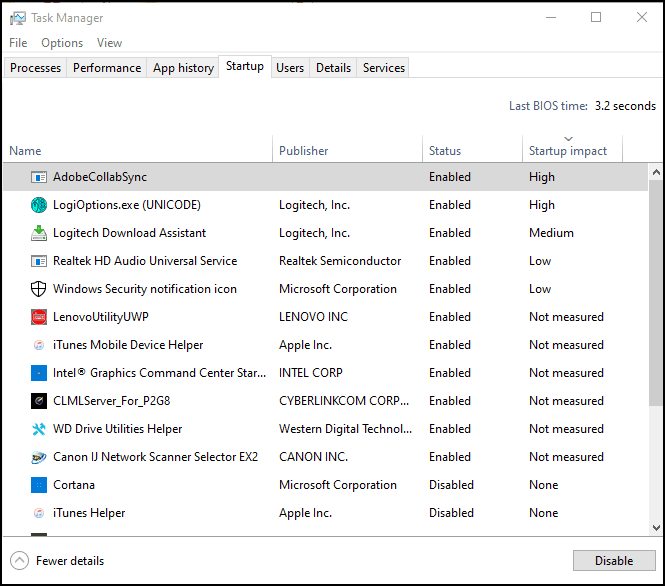Click the scrollbar down arrow

tap(656, 527)
